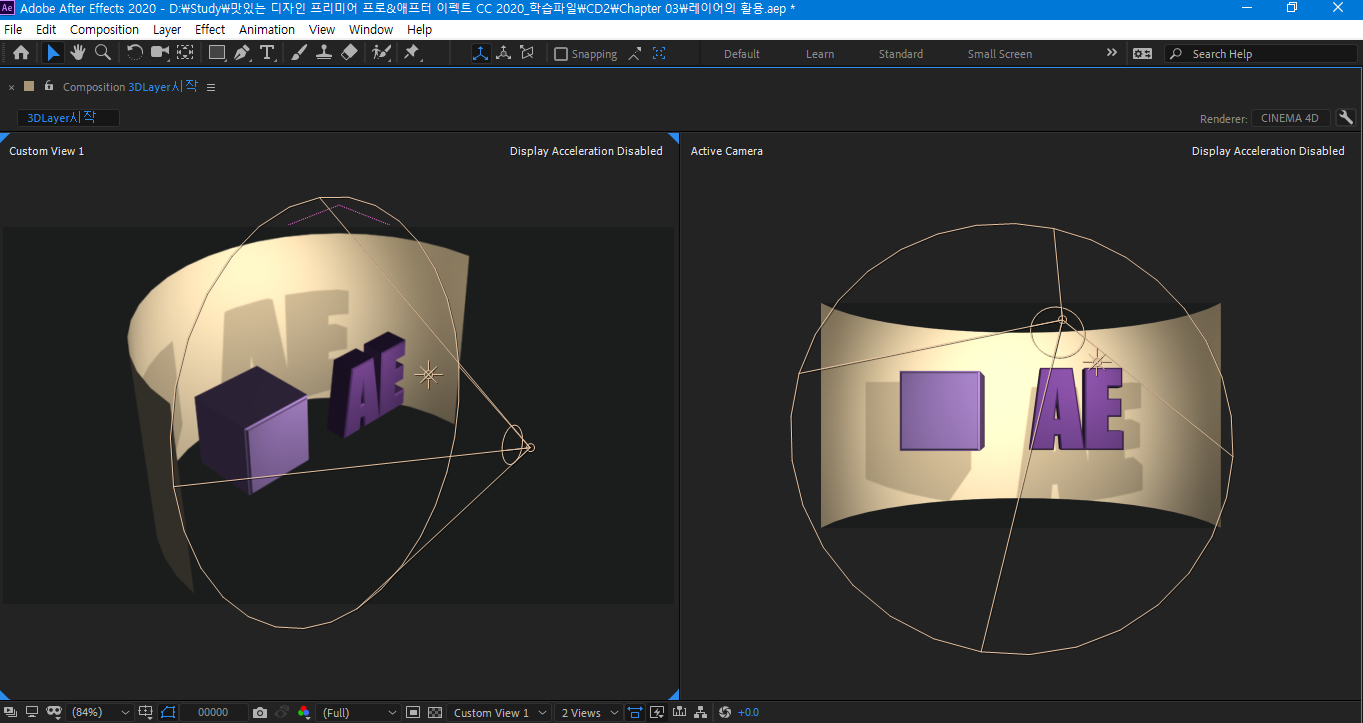Open the Full resolution dropdown

point(358,713)
